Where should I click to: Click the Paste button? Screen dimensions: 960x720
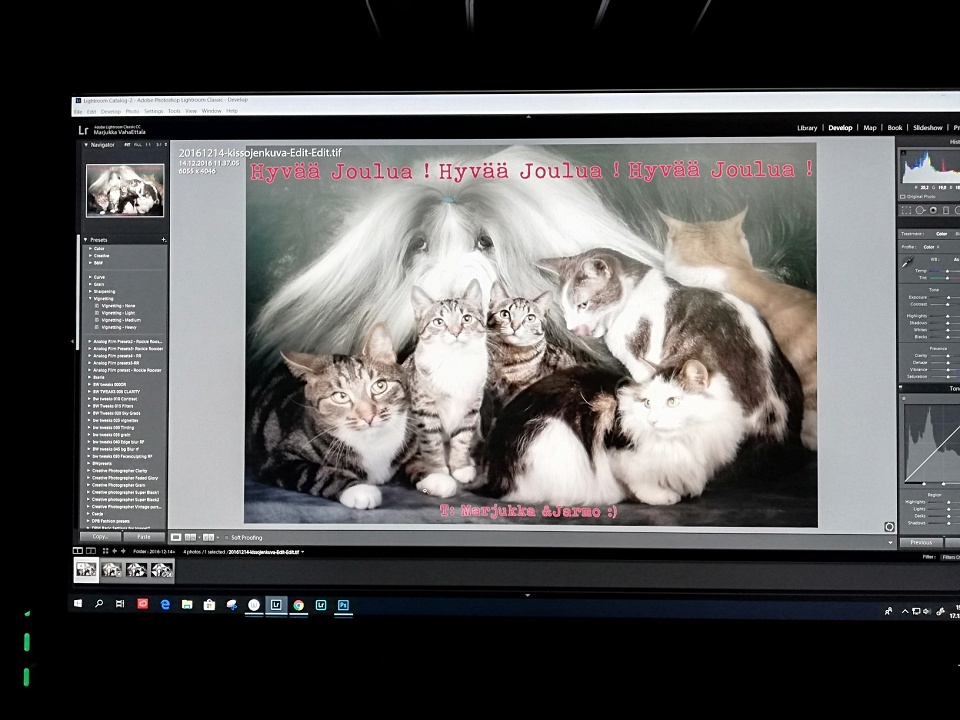[144, 536]
